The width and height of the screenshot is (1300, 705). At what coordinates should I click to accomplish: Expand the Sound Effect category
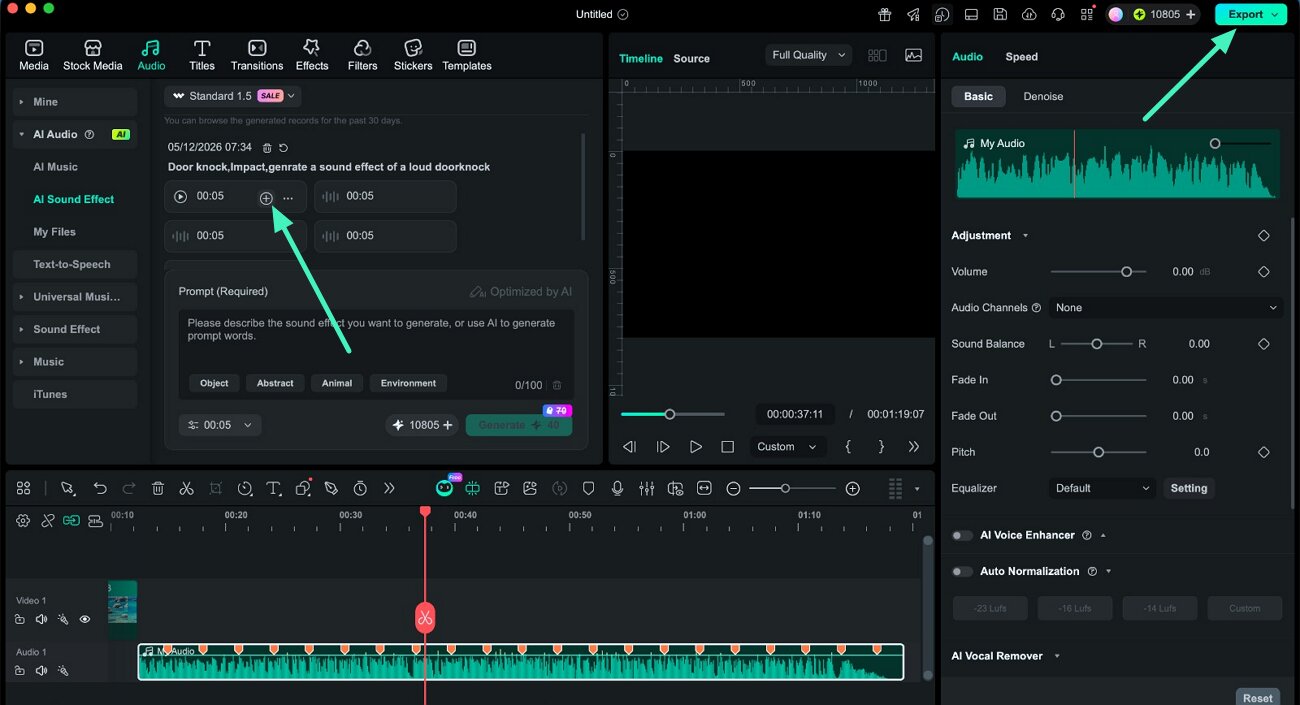pyautogui.click(x=75, y=329)
